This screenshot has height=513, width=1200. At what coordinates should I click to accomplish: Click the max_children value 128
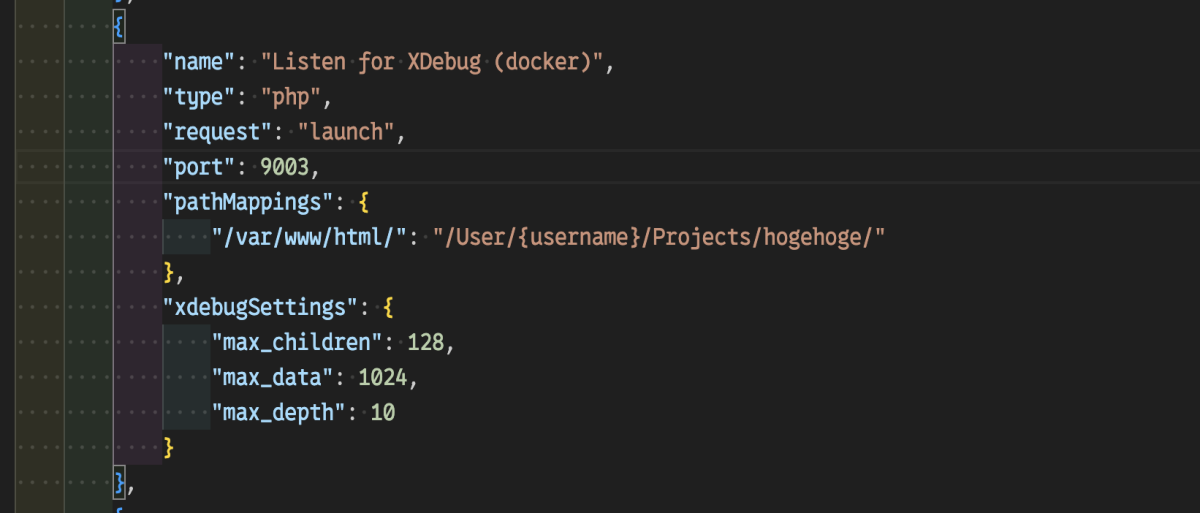click(426, 342)
